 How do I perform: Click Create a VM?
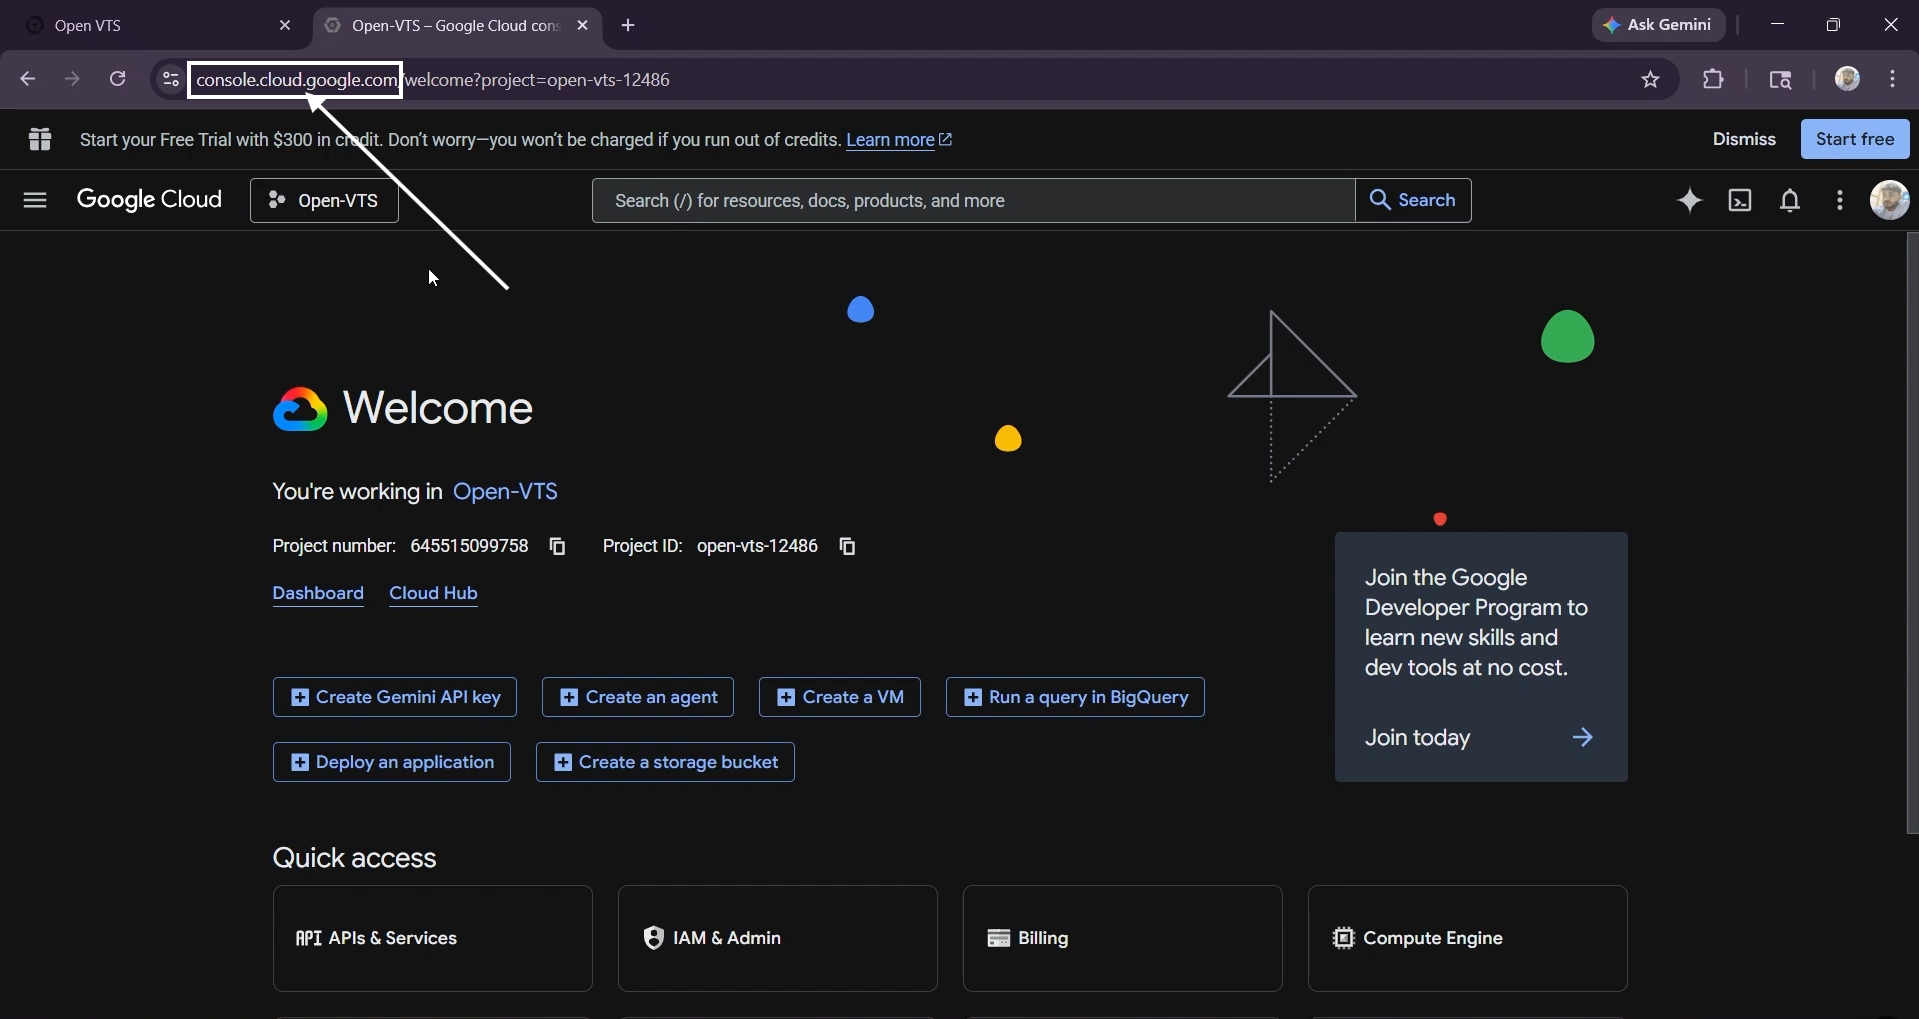(840, 697)
